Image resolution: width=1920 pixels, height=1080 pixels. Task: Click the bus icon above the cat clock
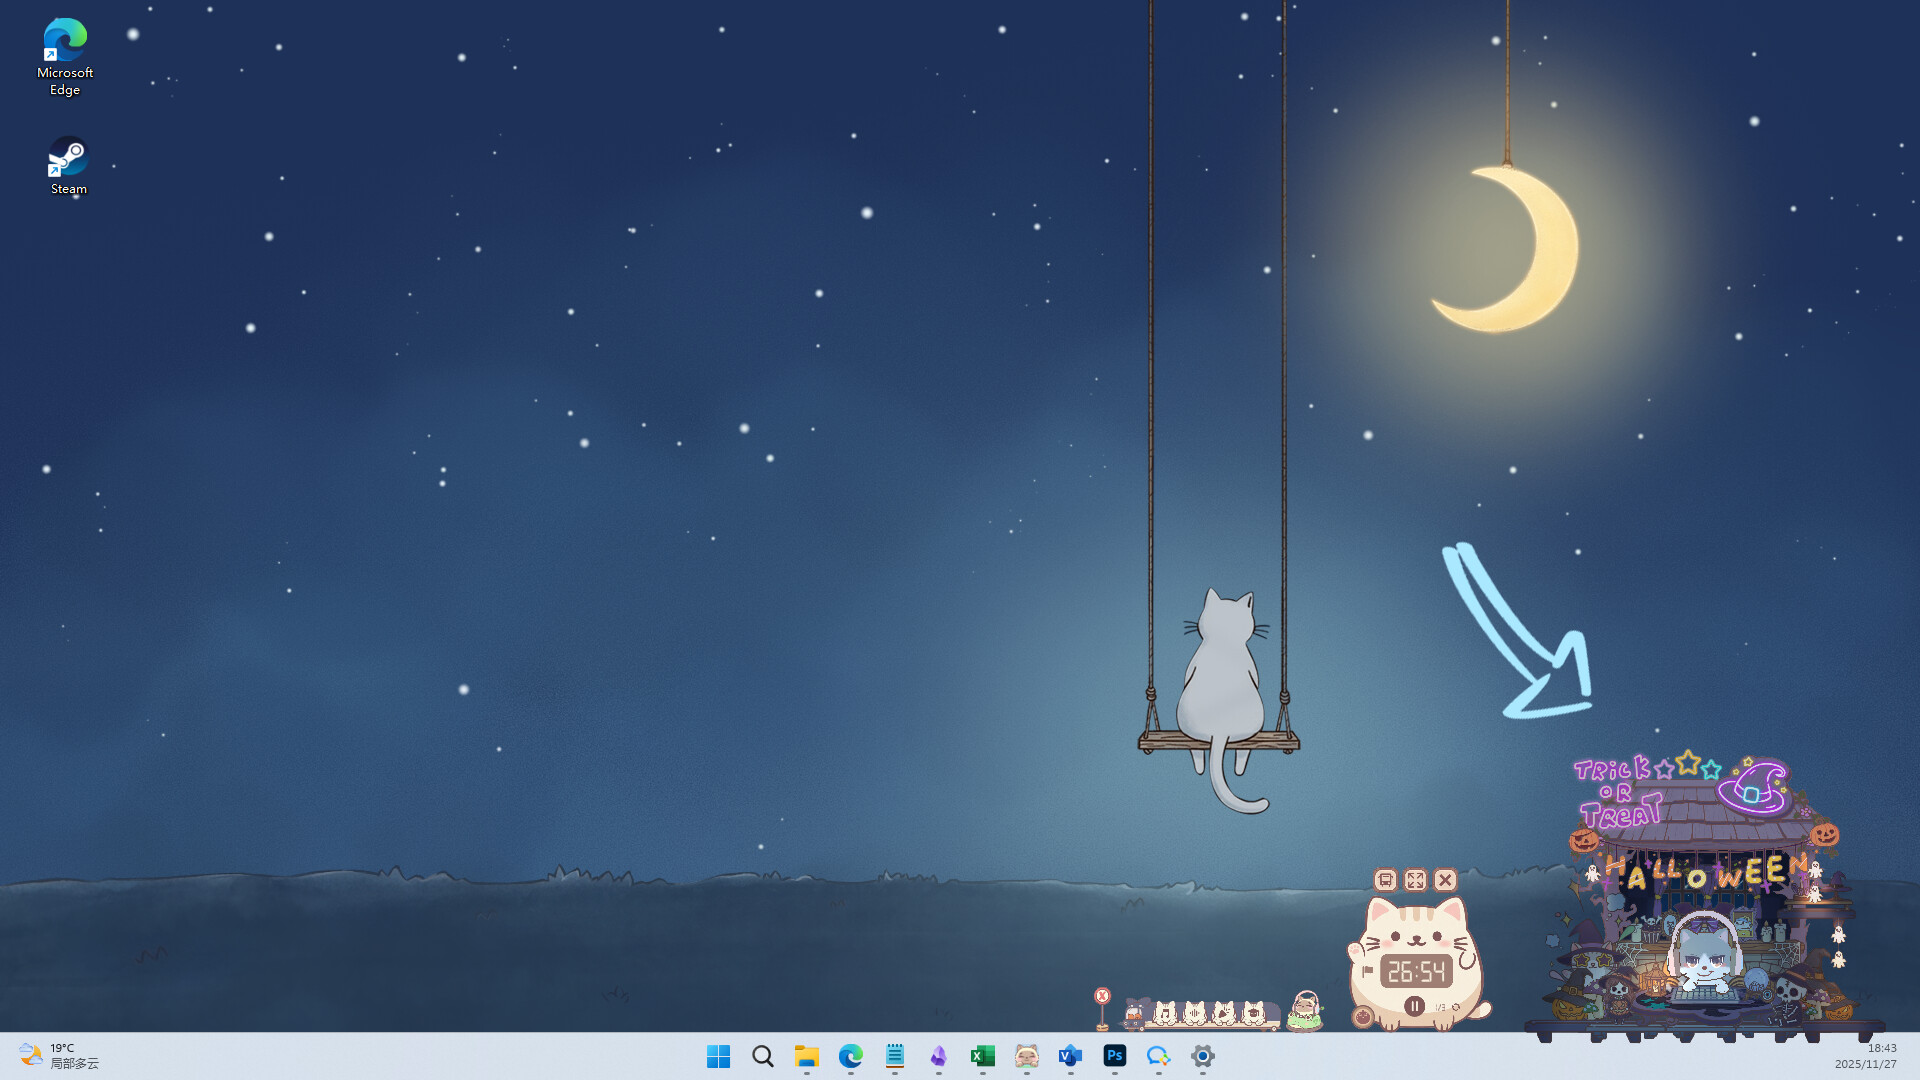pos(1385,879)
